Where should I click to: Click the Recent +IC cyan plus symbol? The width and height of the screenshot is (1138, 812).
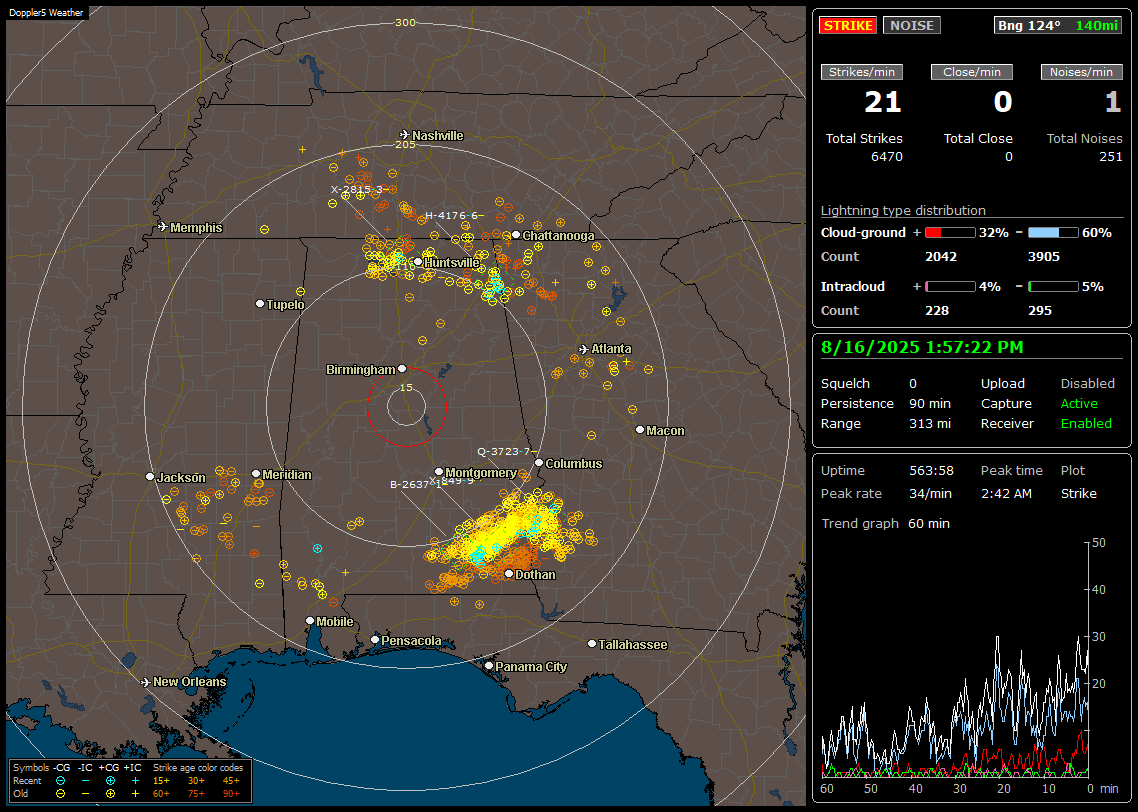[135, 781]
